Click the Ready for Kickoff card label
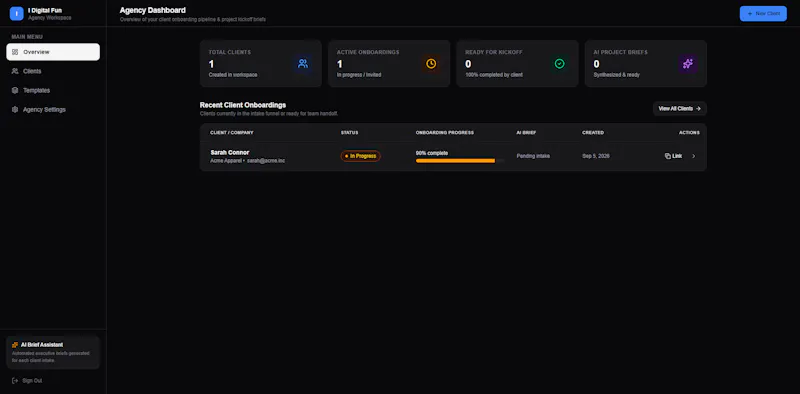Image resolution: width=800 pixels, height=394 pixels. pos(494,52)
